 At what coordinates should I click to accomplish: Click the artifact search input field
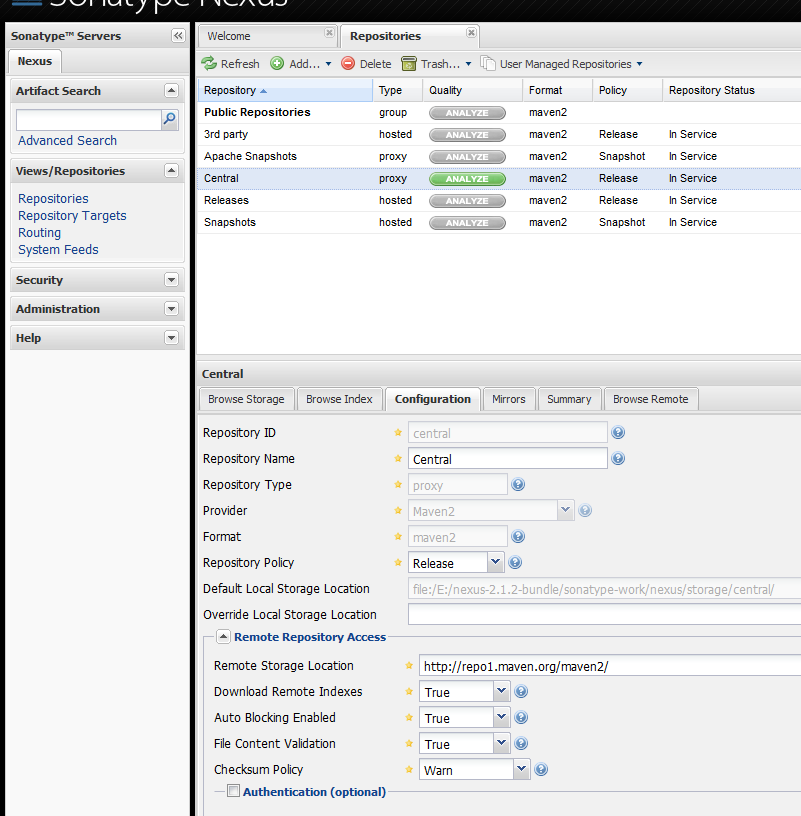(89, 120)
